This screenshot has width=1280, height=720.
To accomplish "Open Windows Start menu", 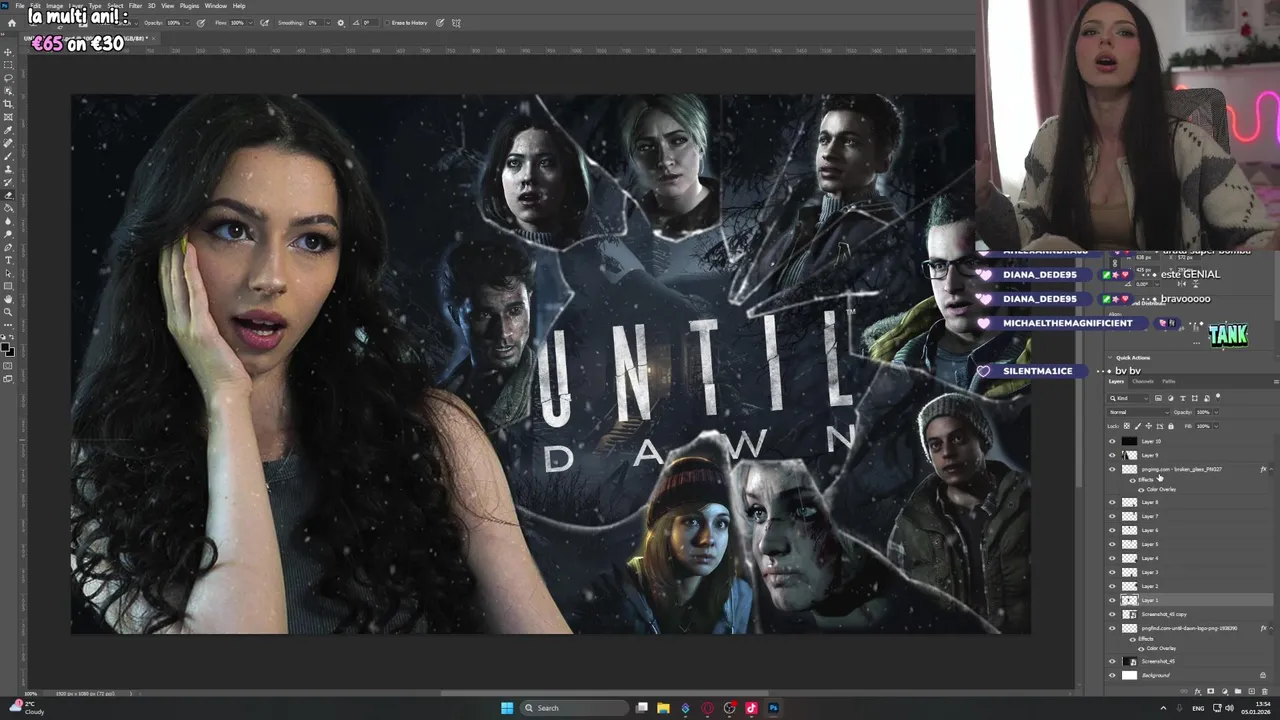I will click(x=507, y=708).
